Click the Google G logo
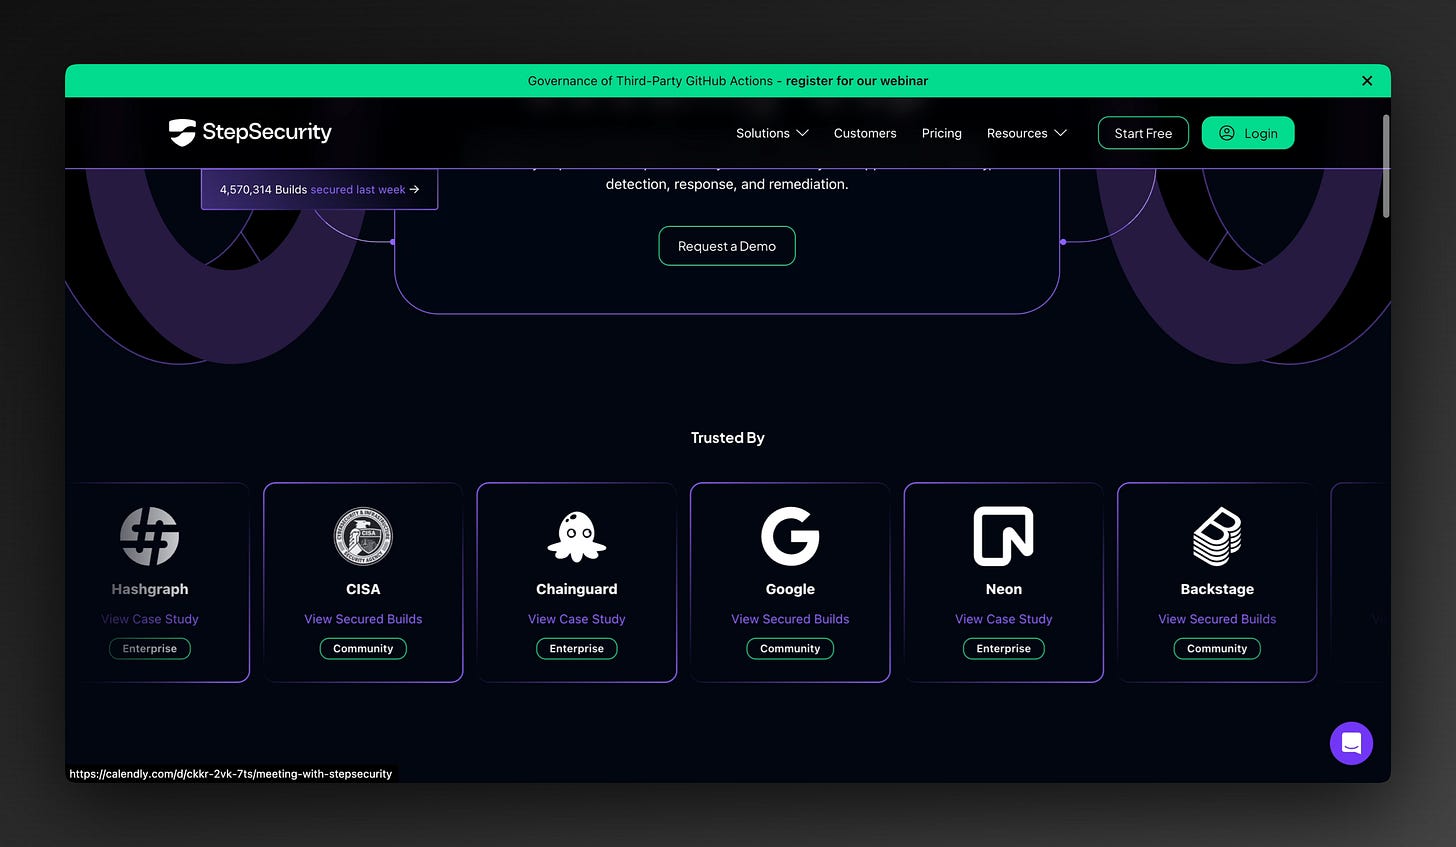The height and width of the screenshot is (847, 1456). tap(790, 536)
